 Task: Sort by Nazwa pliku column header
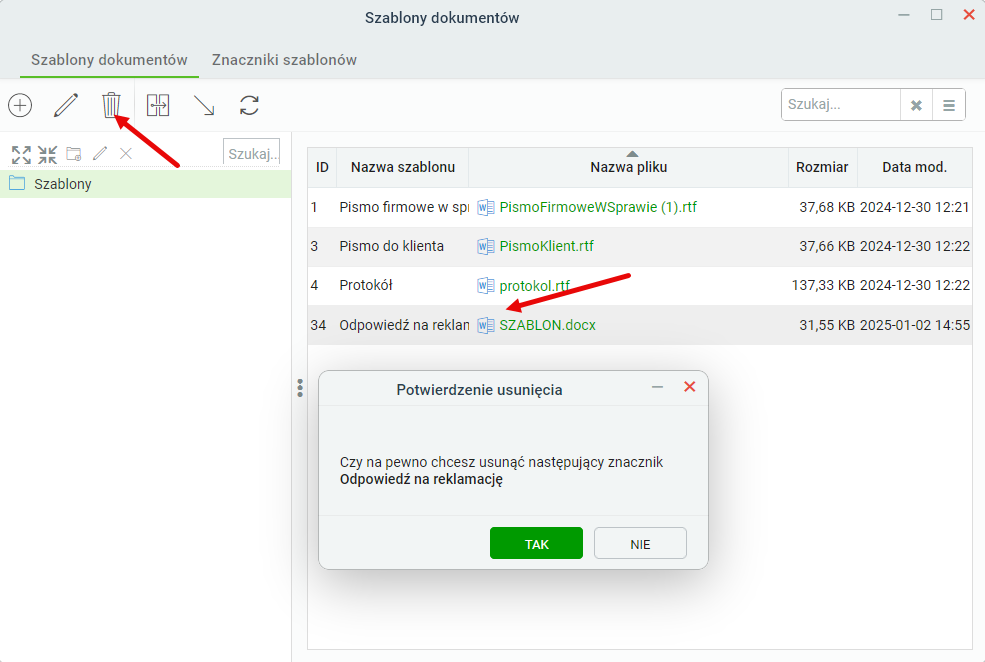pyautogui.click(x=628, y=167)
